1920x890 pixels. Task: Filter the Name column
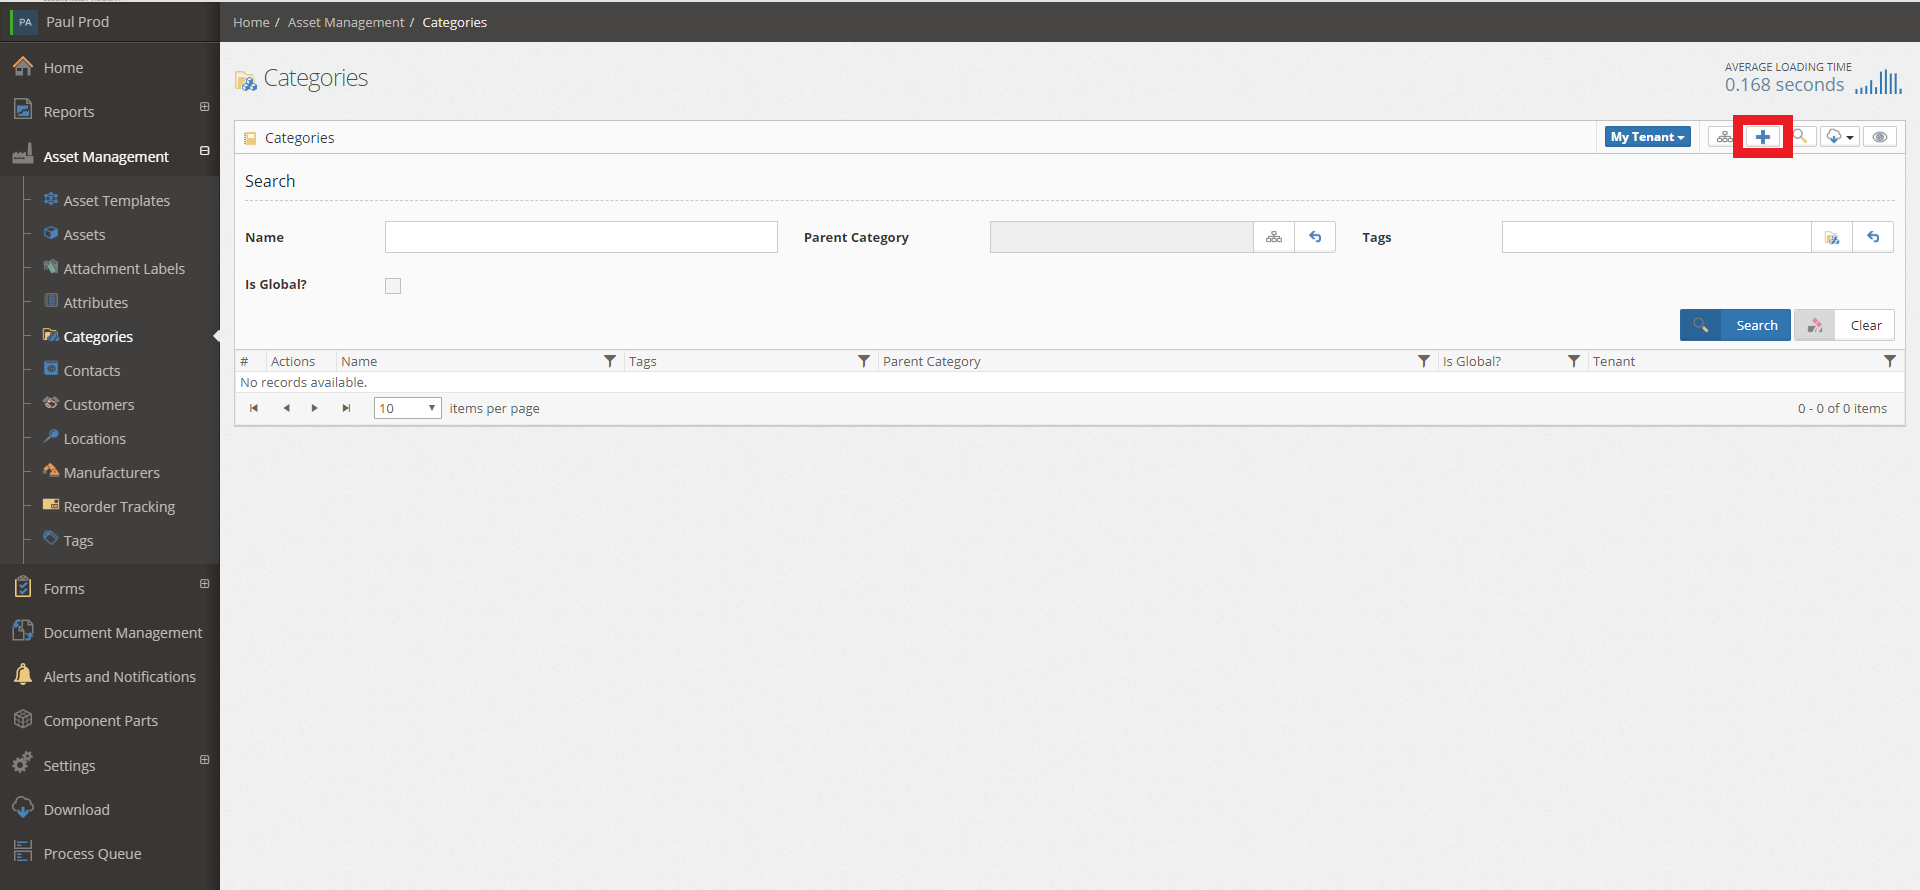(610, 361)
